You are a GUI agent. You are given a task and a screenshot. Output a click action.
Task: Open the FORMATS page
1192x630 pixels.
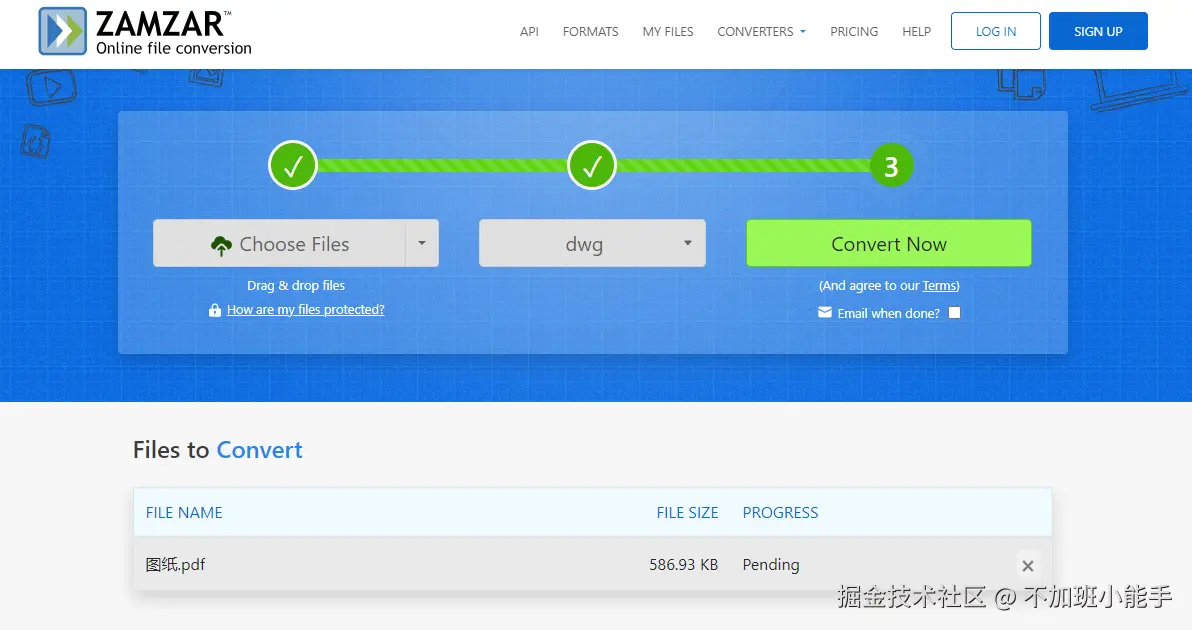pos(591,32)
